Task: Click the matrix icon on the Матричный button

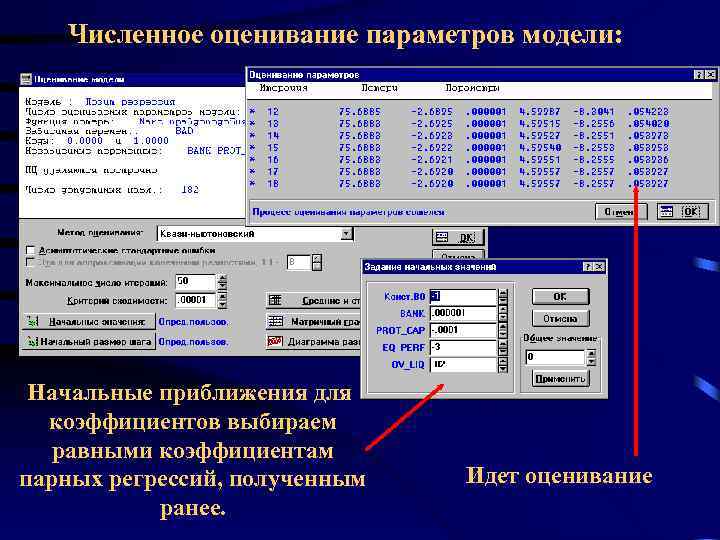Action: pyautogui.click(x=276, y=322)
